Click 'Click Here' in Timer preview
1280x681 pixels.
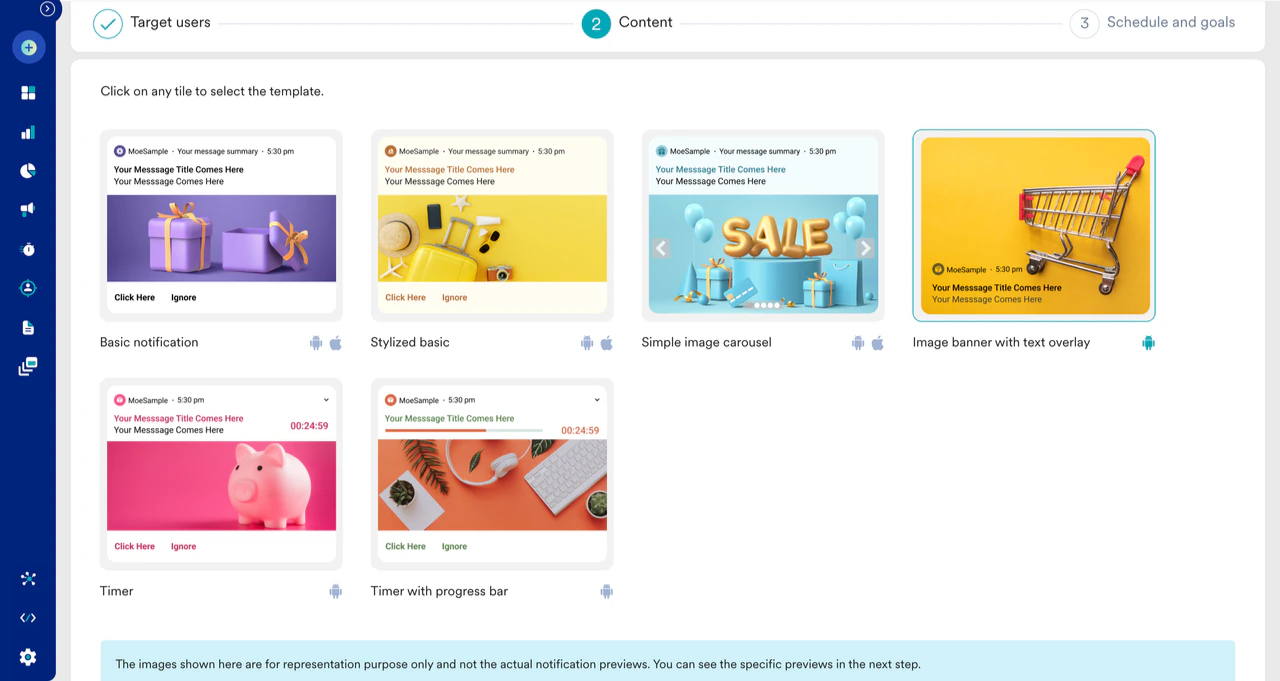134,546
